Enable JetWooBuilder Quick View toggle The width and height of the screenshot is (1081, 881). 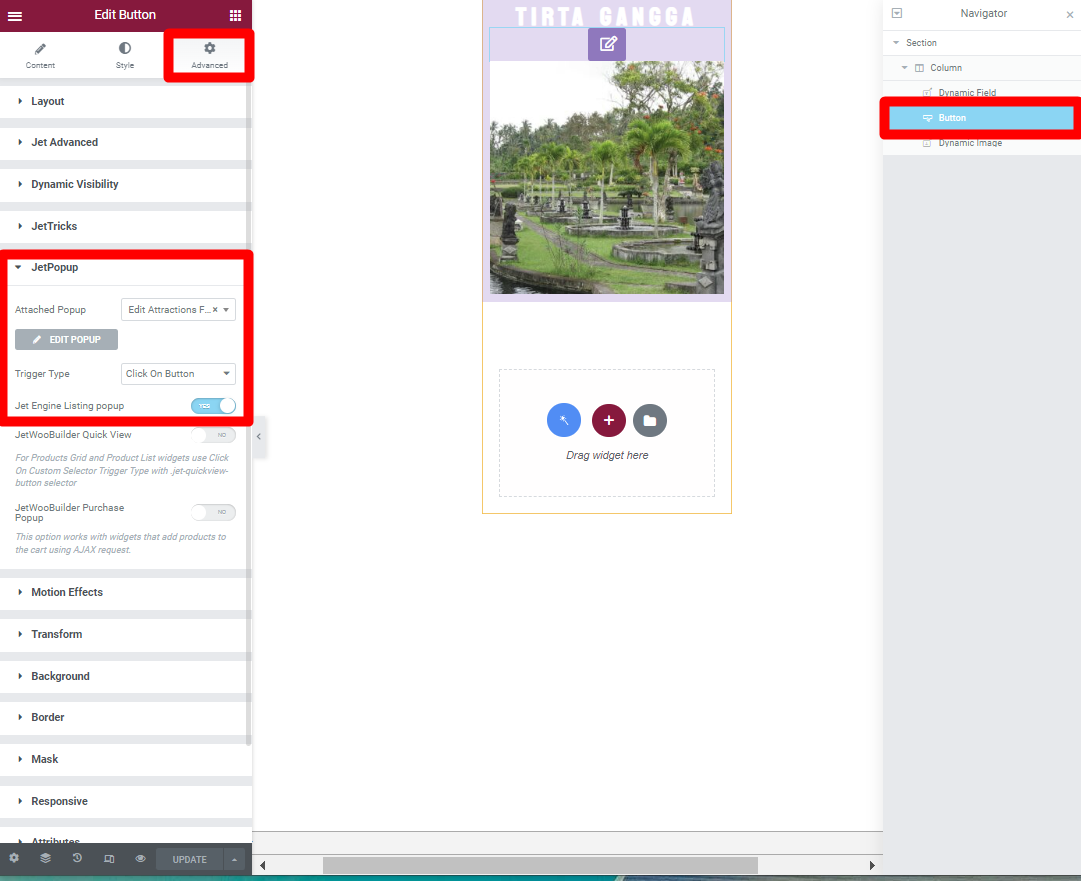pyautogui.click(x=213, y=435)
